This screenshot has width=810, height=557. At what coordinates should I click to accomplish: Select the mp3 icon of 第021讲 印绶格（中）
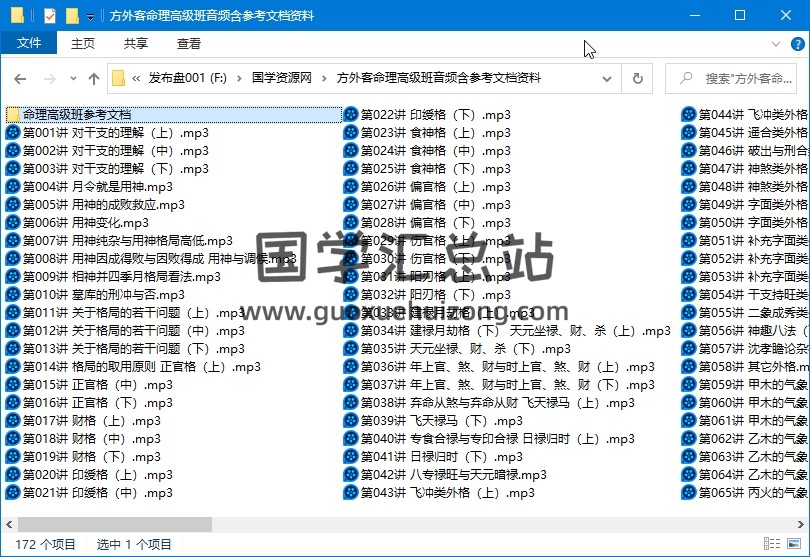13,492
